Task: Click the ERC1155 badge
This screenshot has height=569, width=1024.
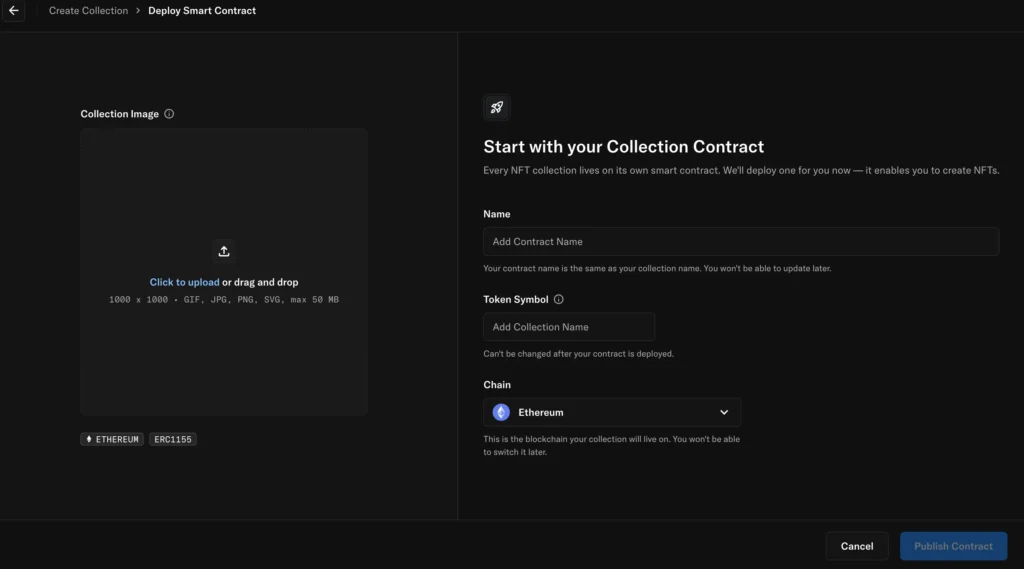Action: pyautogui.click(x=173, y=439)
